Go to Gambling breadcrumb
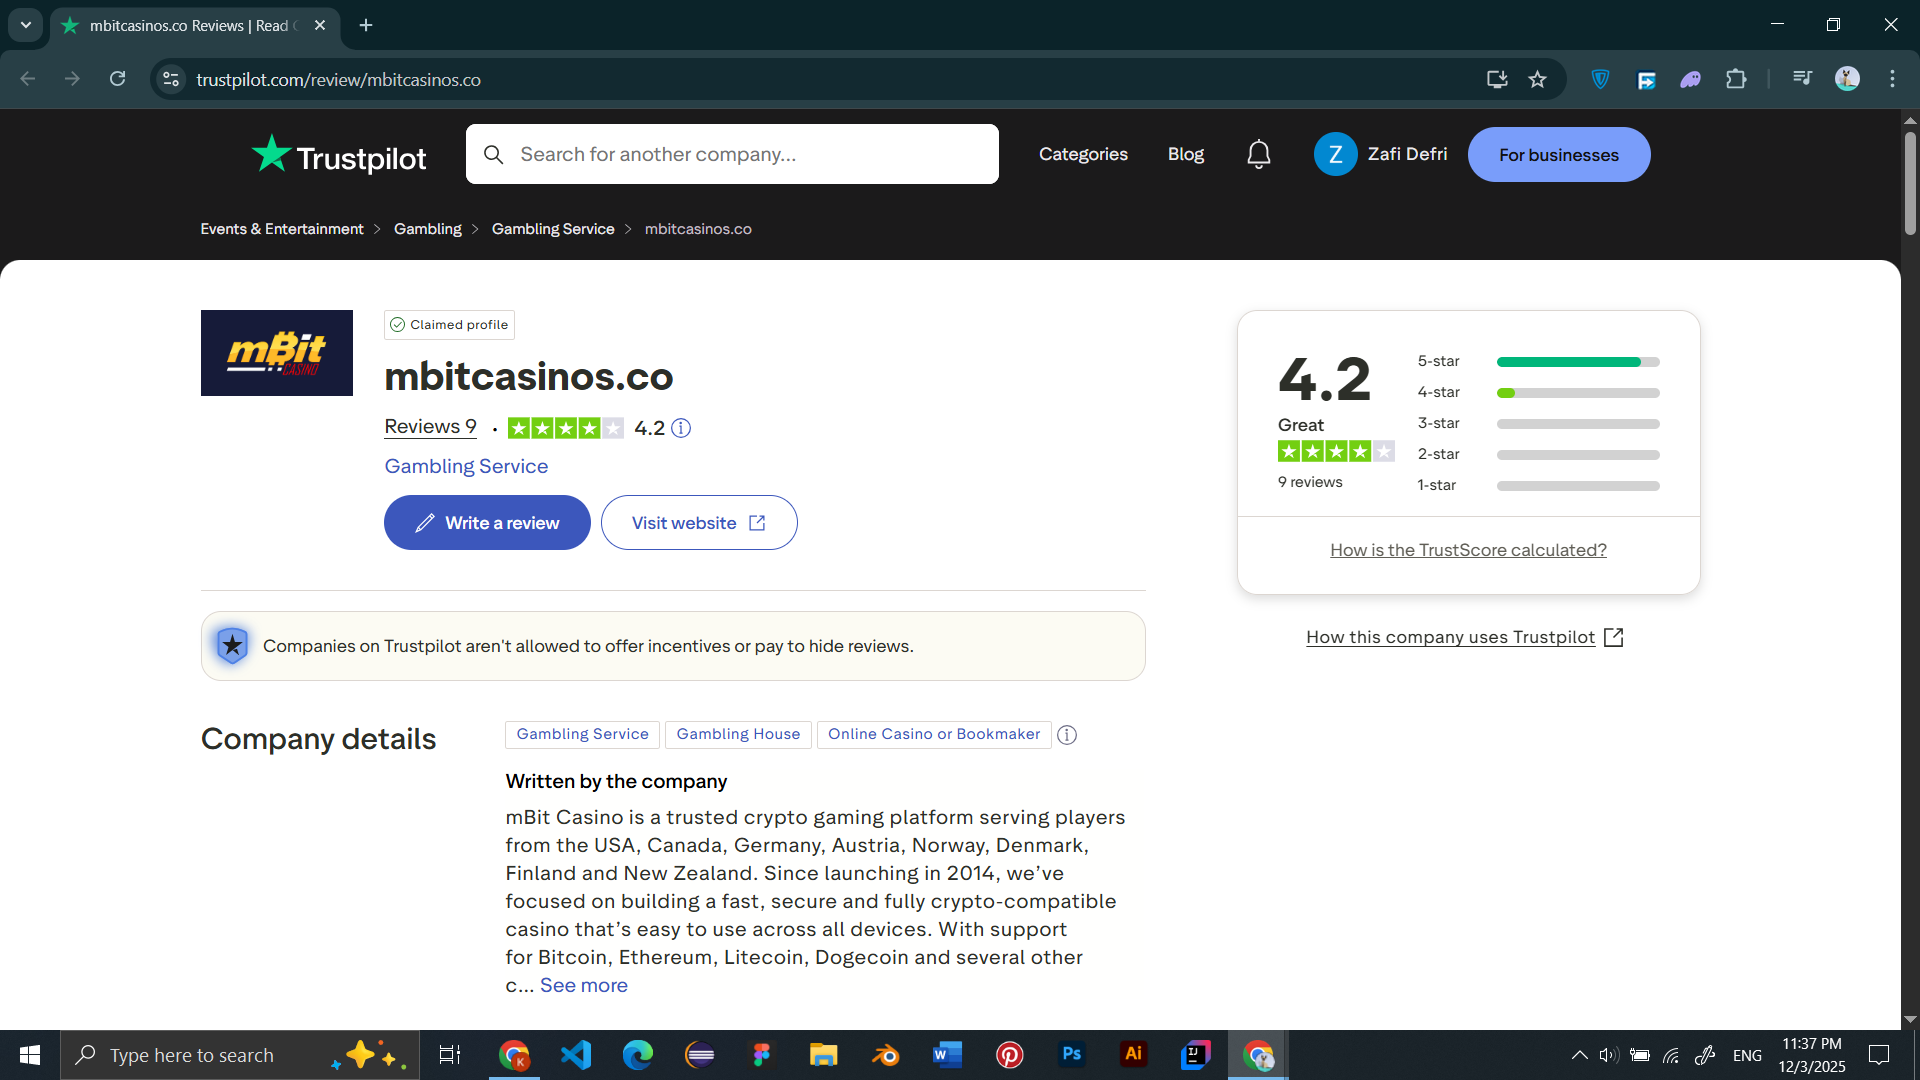Image resolution: width=1920 pixels, height=1080 pixels. [427, 229]
